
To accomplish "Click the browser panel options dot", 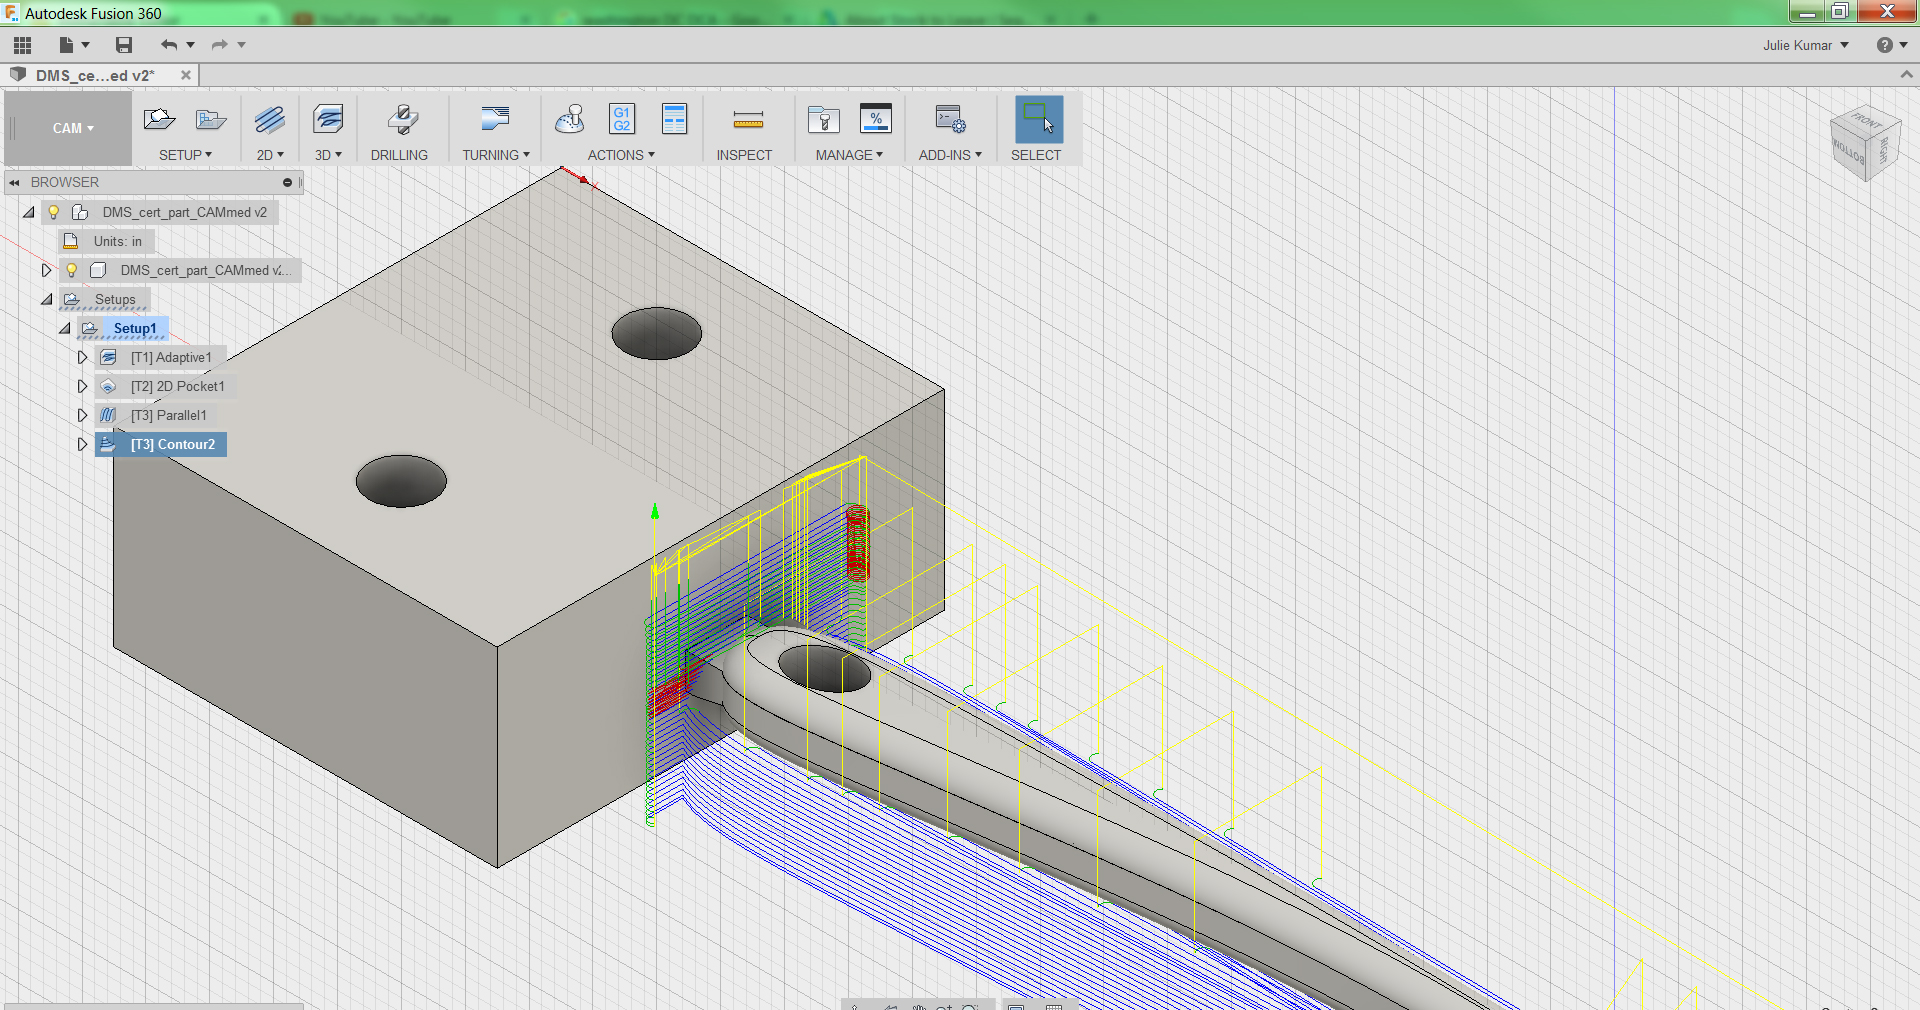I will pos(287,183).
